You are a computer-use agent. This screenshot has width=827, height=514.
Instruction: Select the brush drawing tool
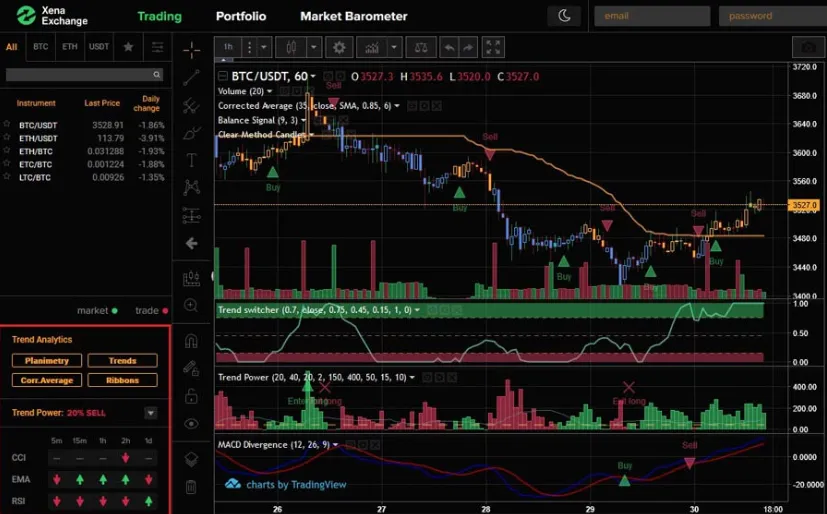coord(191,133)
